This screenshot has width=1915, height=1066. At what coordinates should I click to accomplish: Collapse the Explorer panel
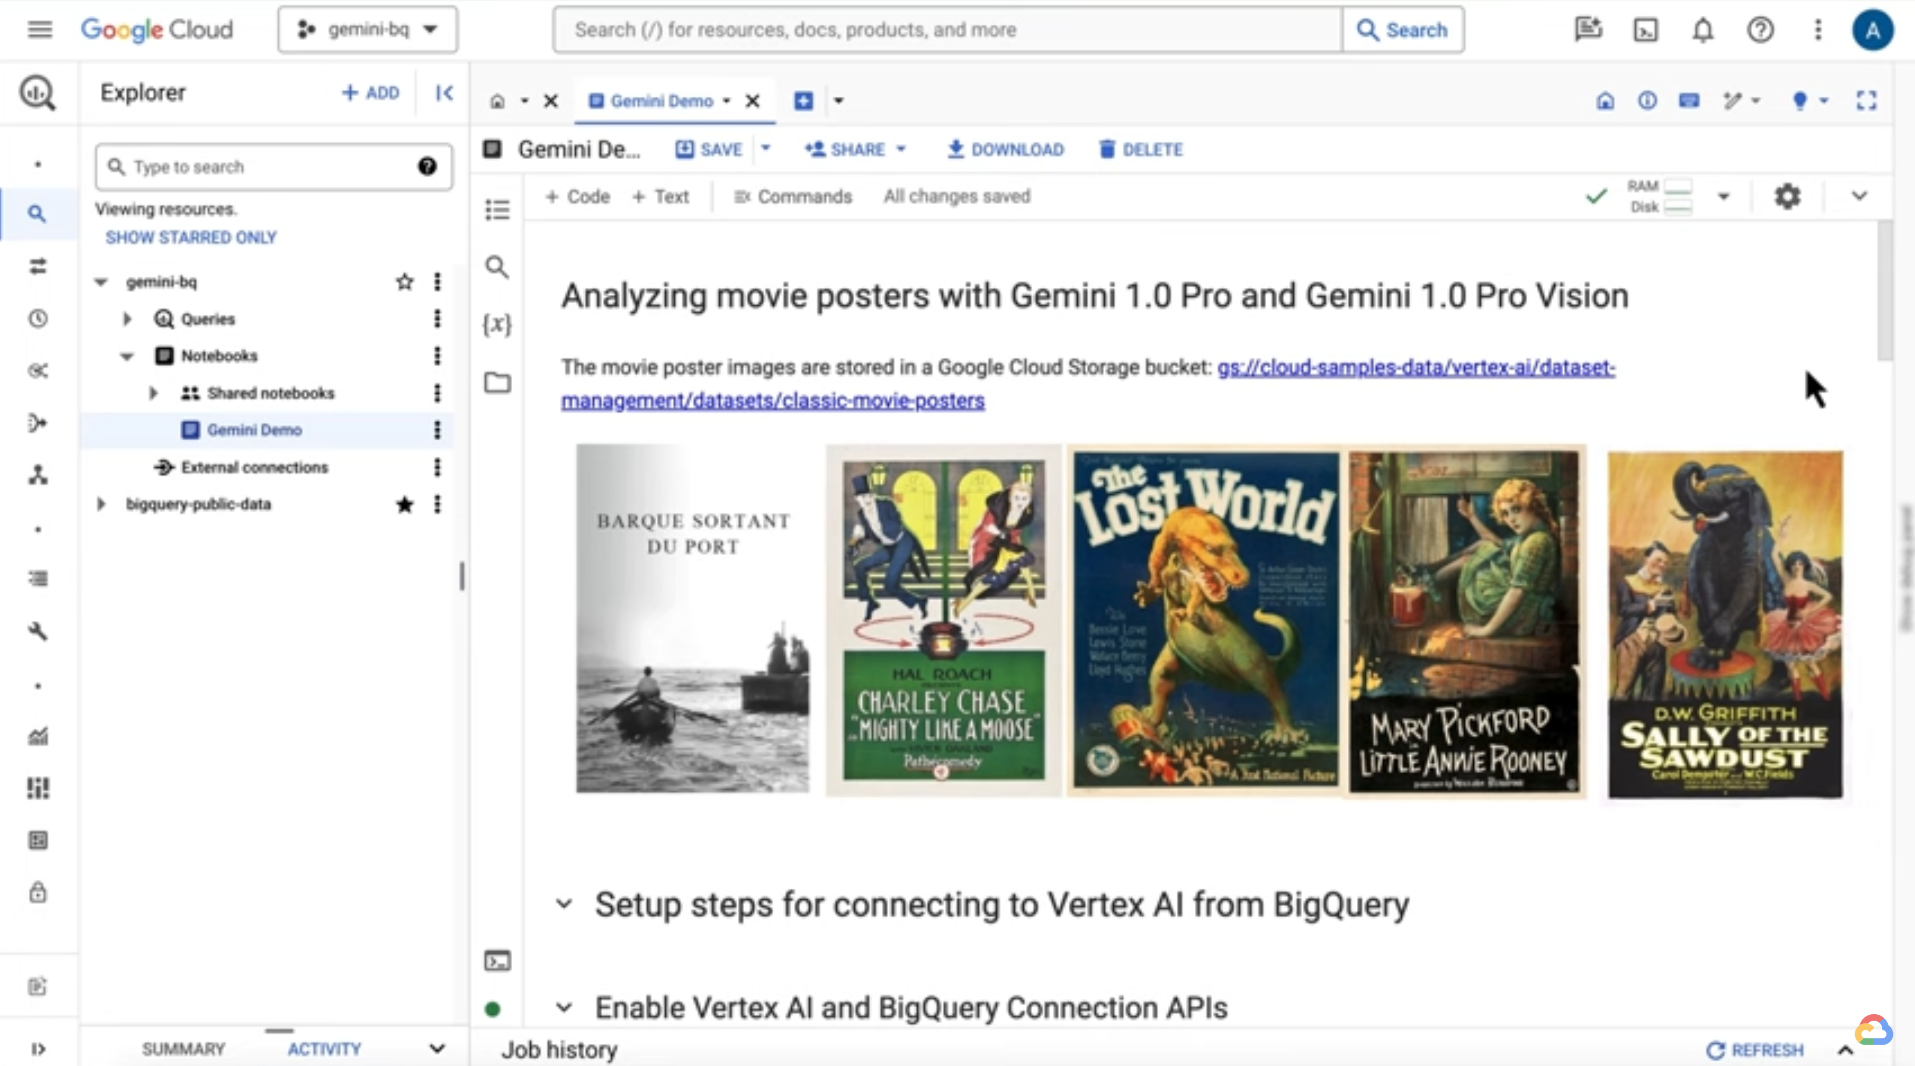click(x=445, y=93)
